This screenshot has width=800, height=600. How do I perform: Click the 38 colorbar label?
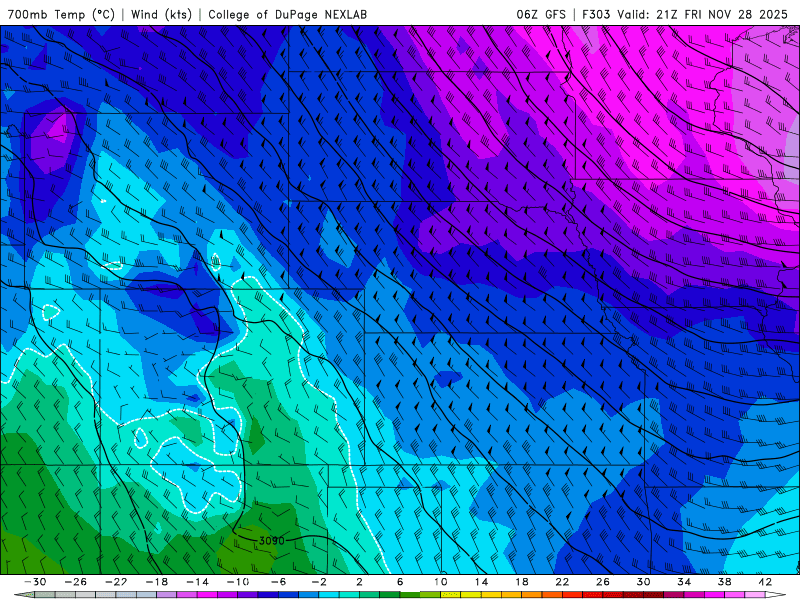(x=725, y=582)
